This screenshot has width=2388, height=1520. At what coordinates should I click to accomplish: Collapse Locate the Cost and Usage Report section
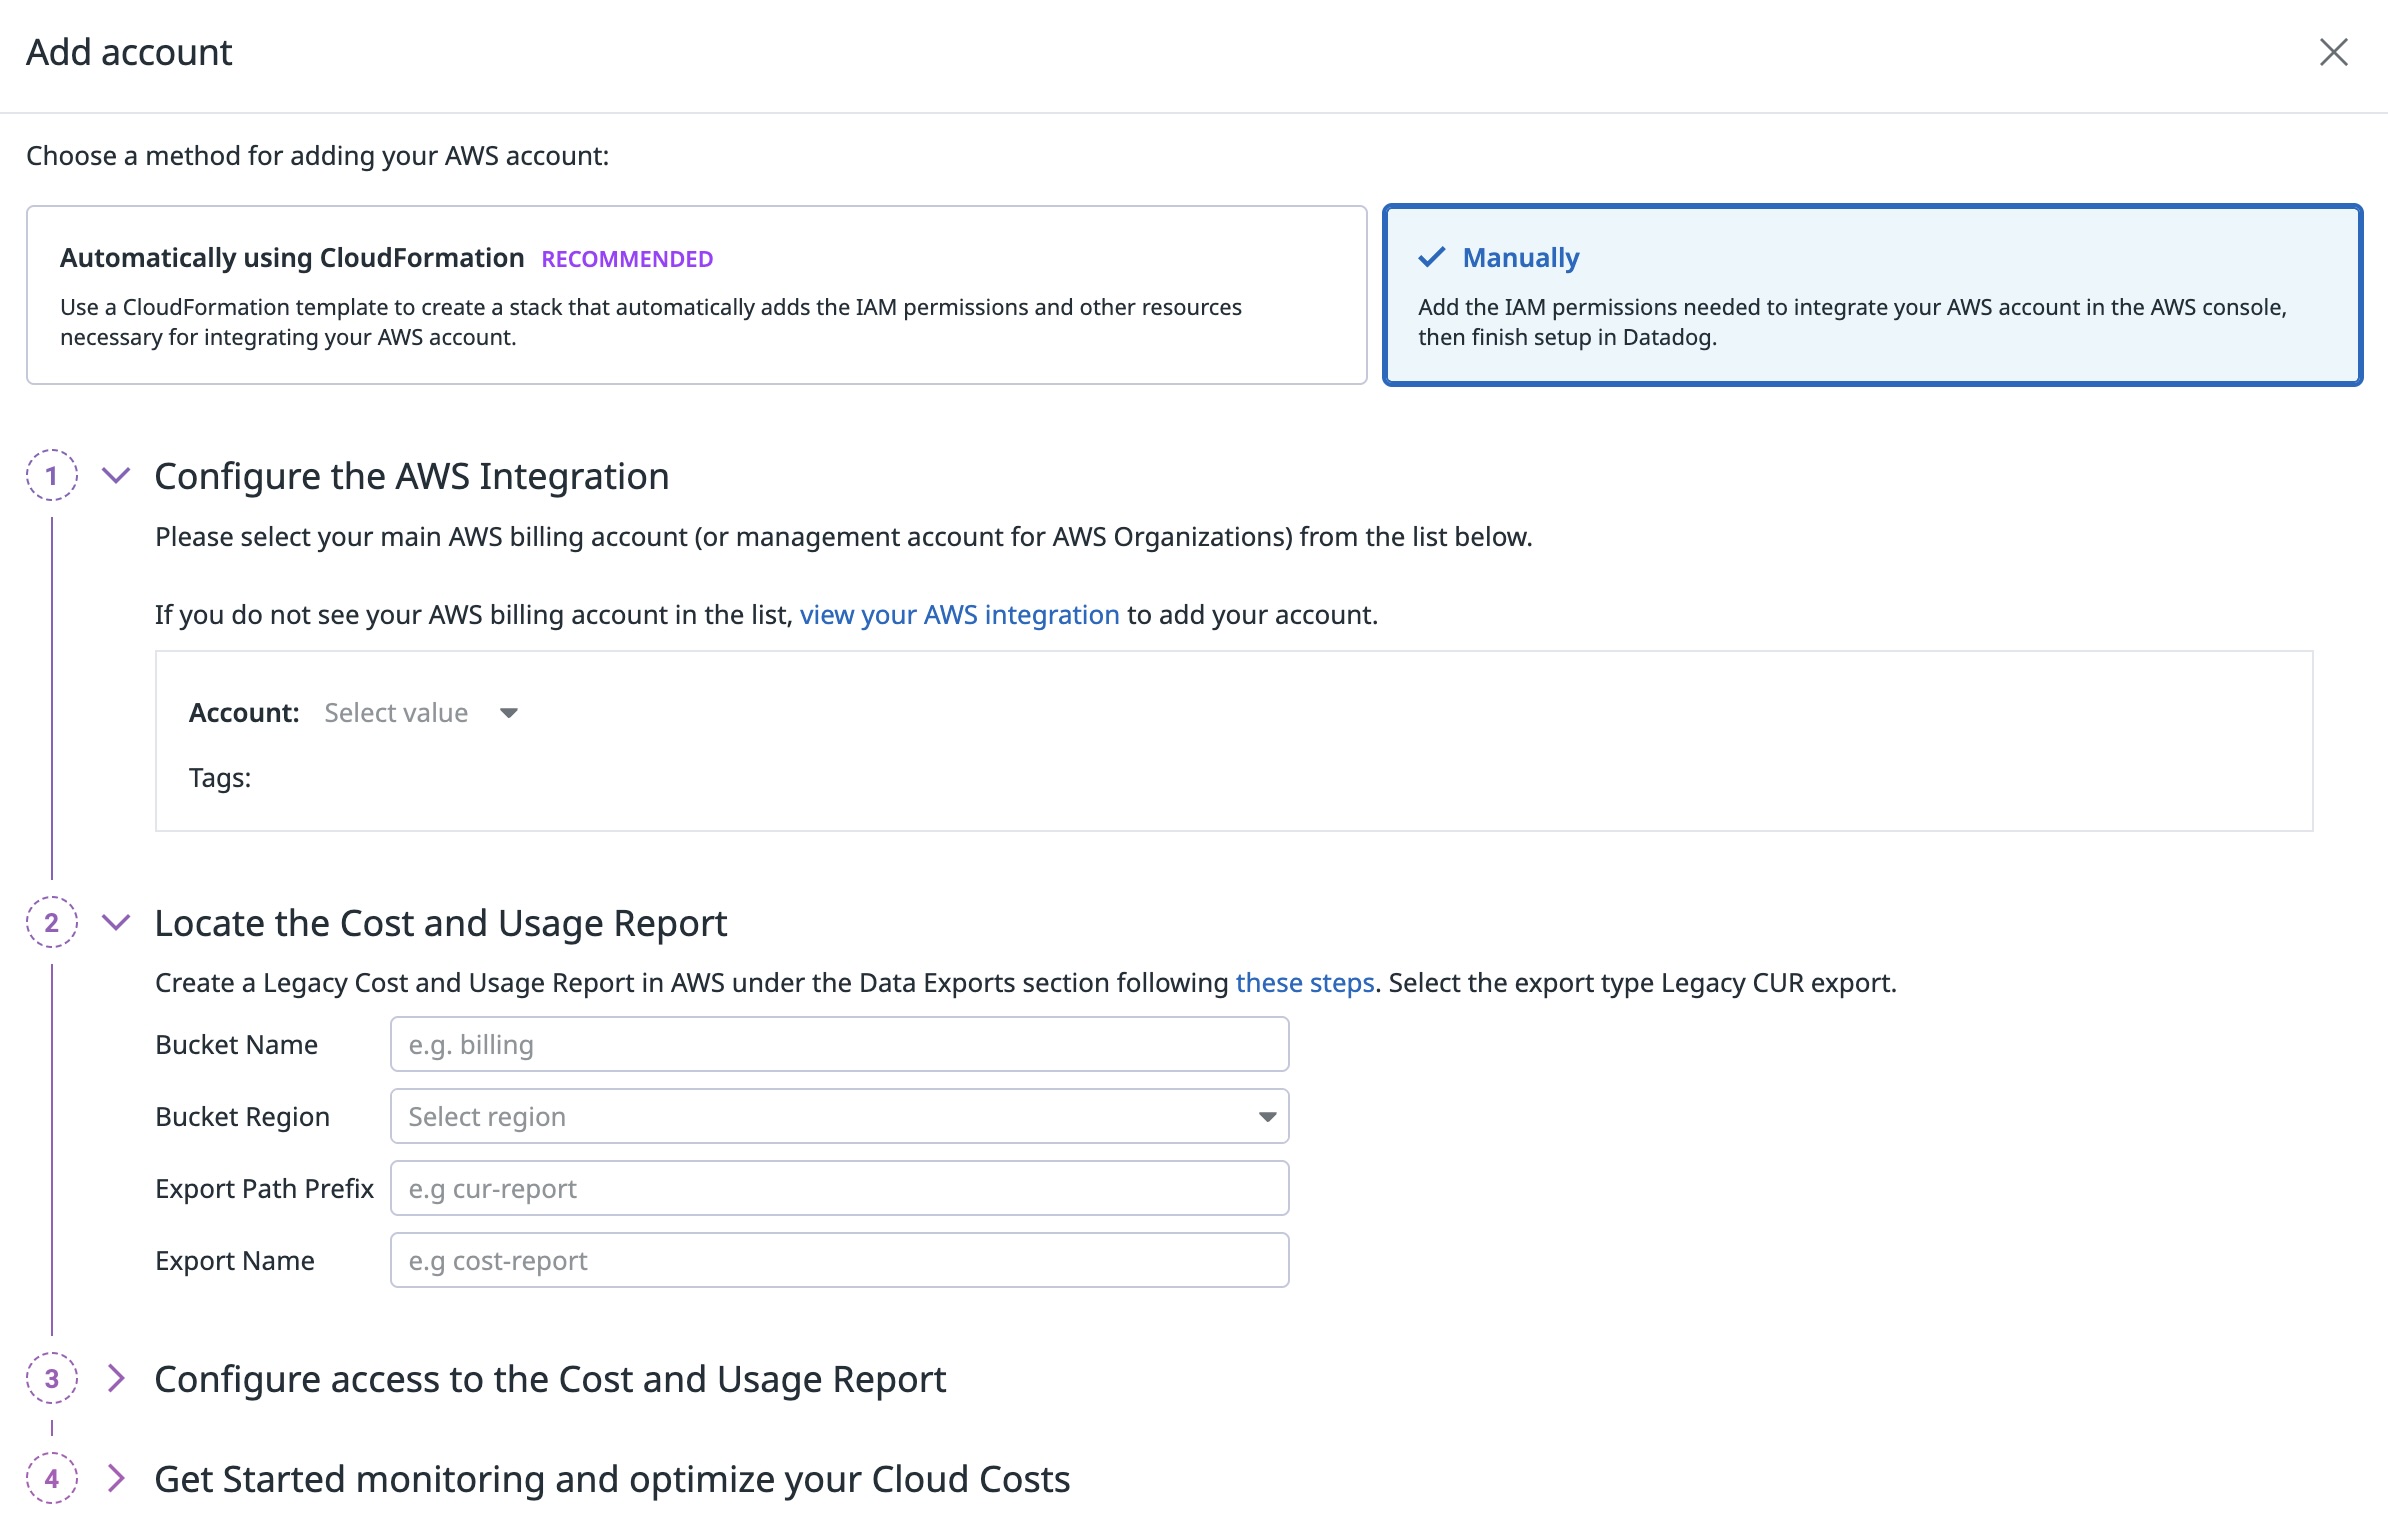pyautogui.click(x=117, y=922)
